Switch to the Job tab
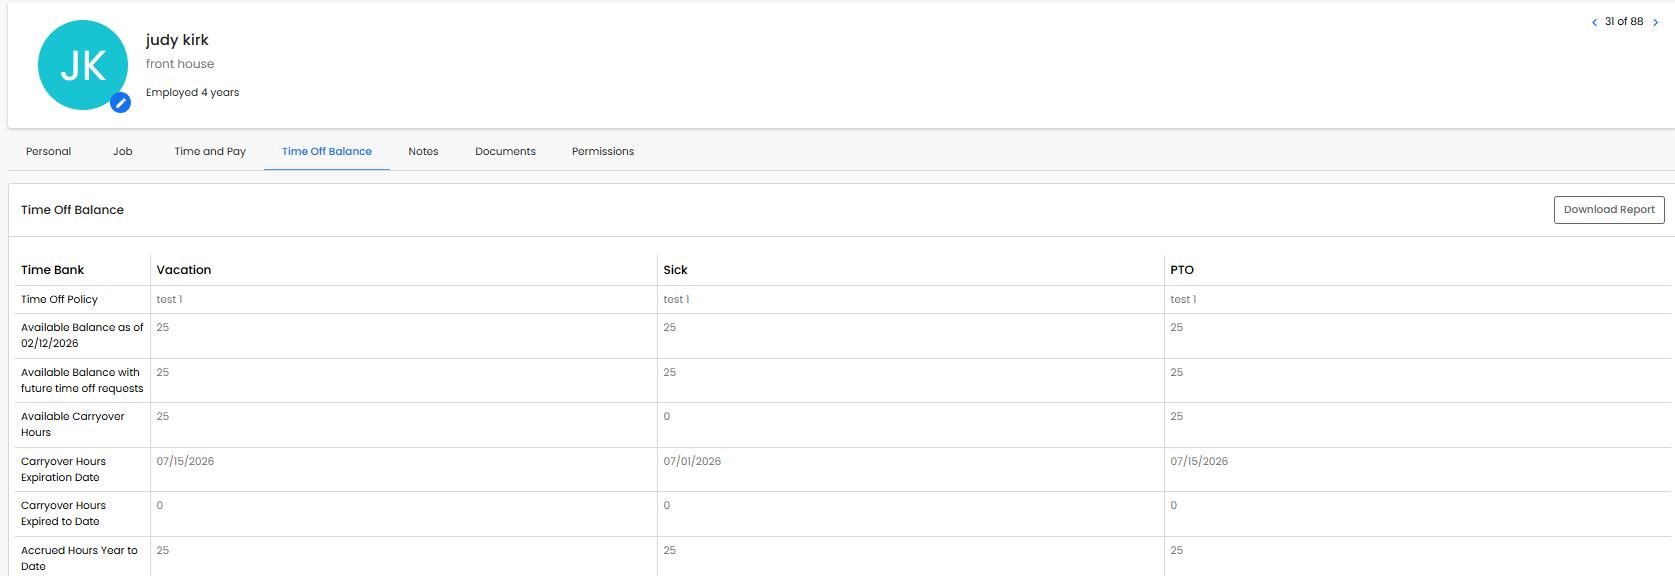Image resolution: width=1675 pixels, height=576 pixels. pos(122,152)
